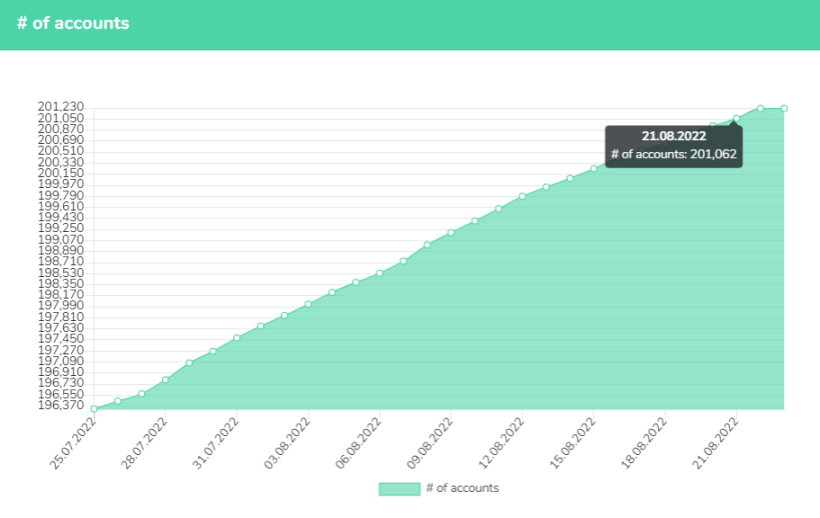Click the 201,230 y-axis value label
Viewport: 820px width, 518px height.
[x=61, y=107]
